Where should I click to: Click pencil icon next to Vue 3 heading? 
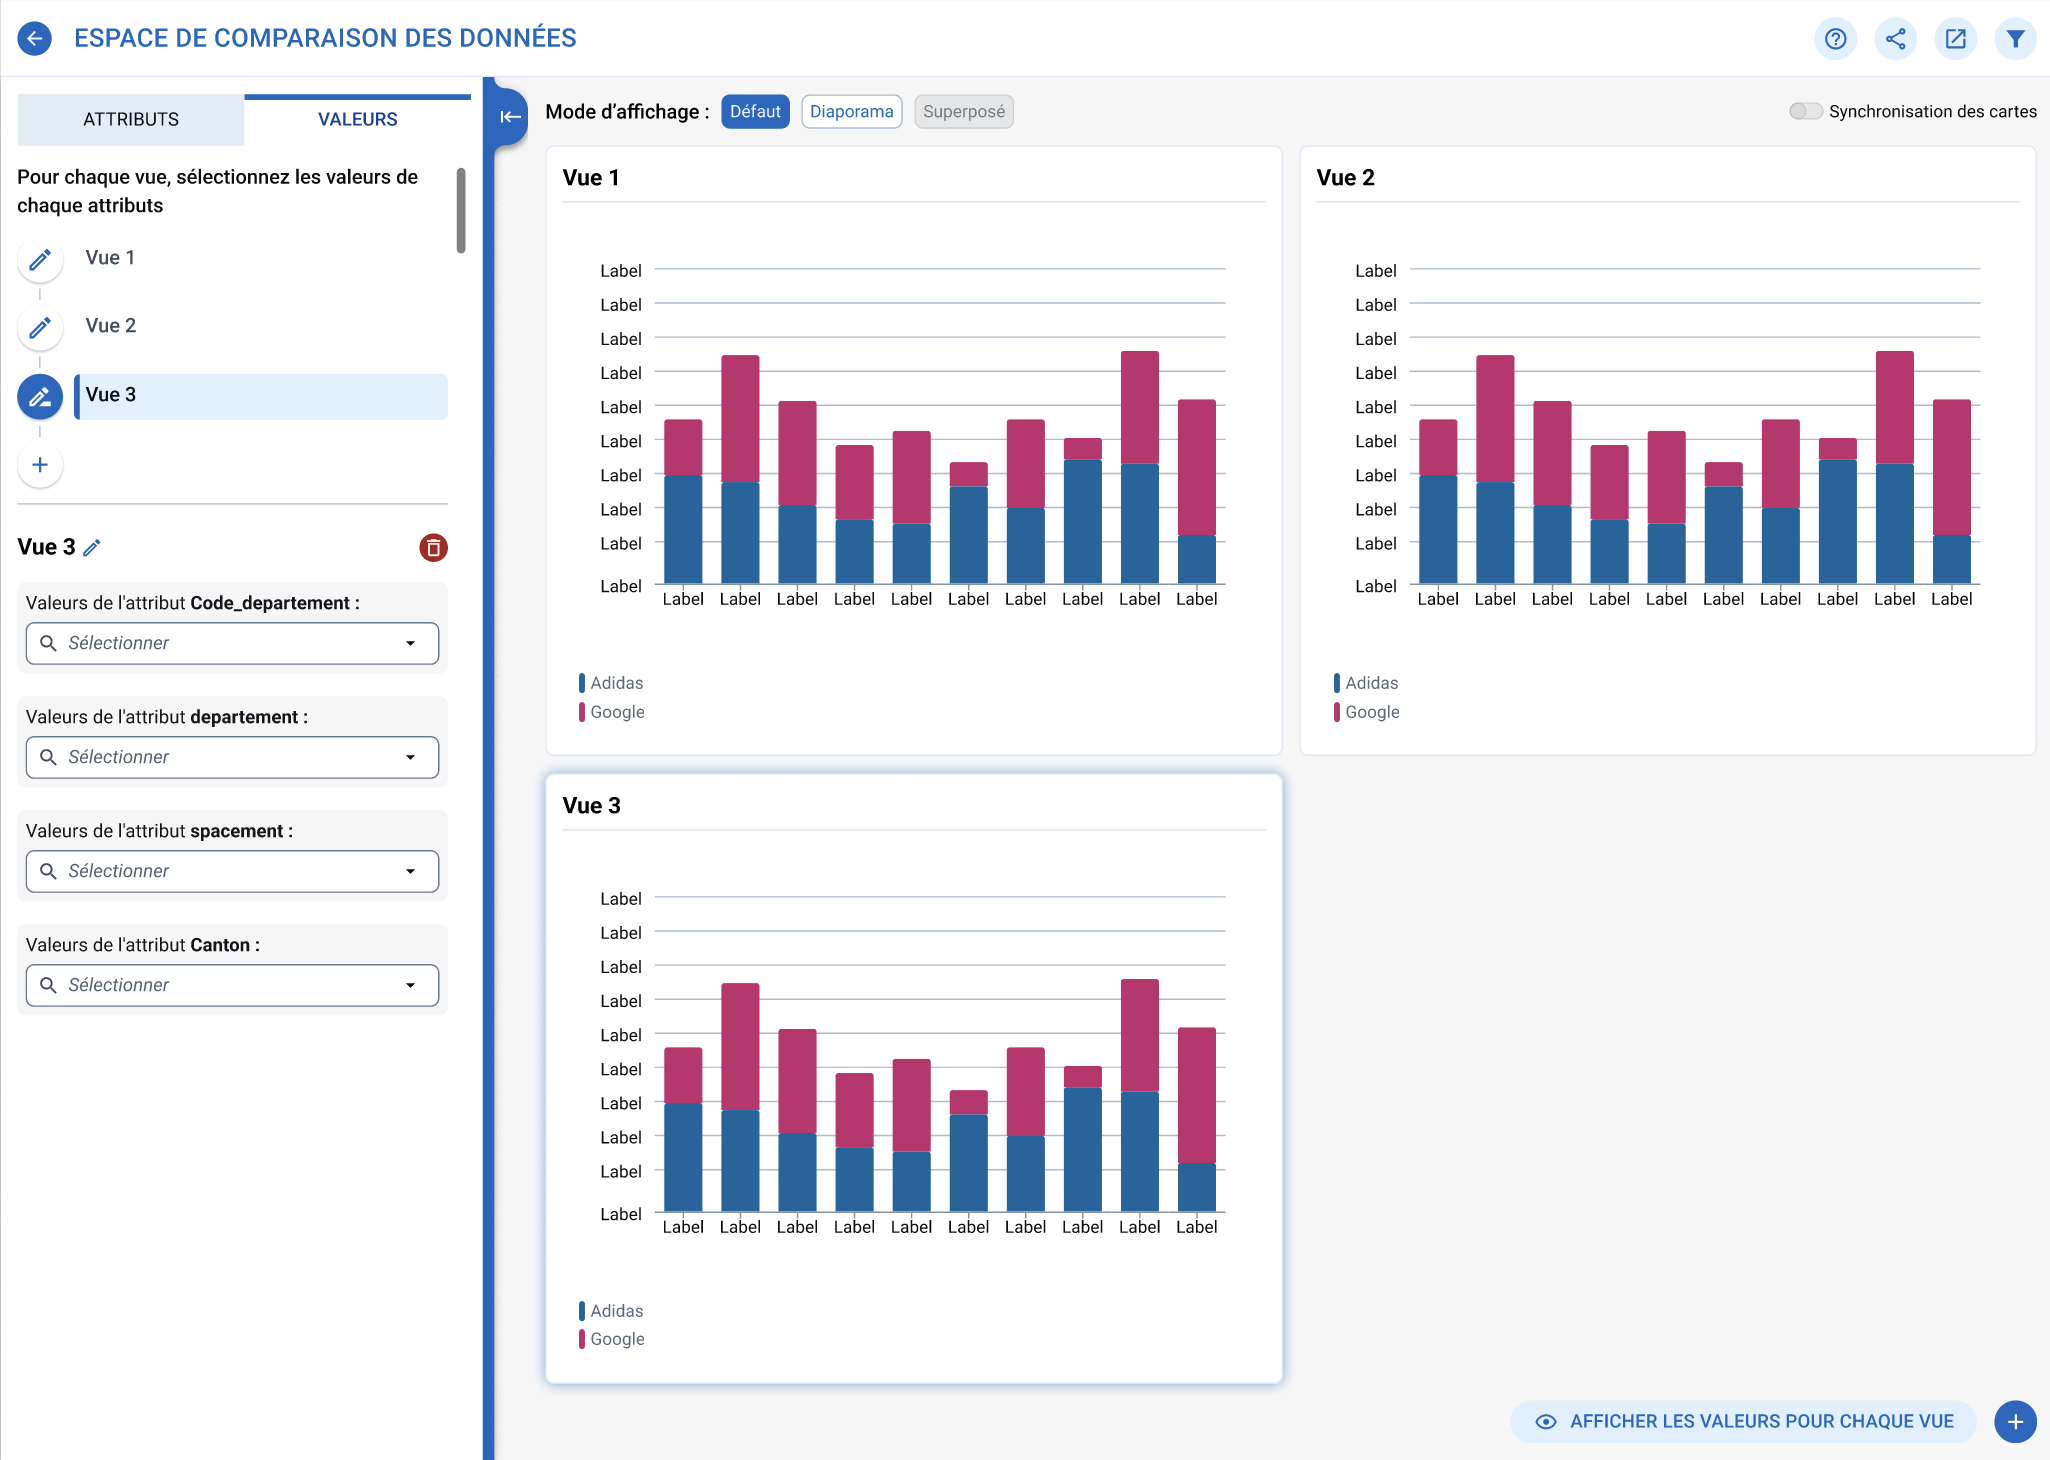pos(92,548)
